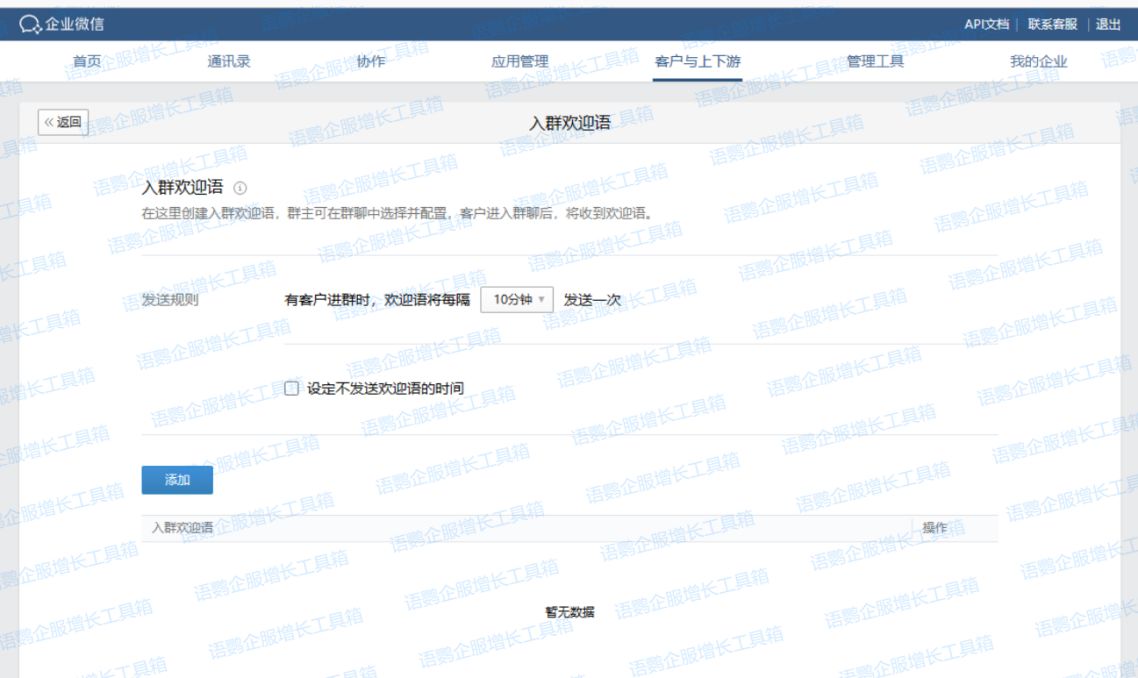The image size is (1138, 678).
Task: Open the API文档 link
Action: (x=986, y=24)
